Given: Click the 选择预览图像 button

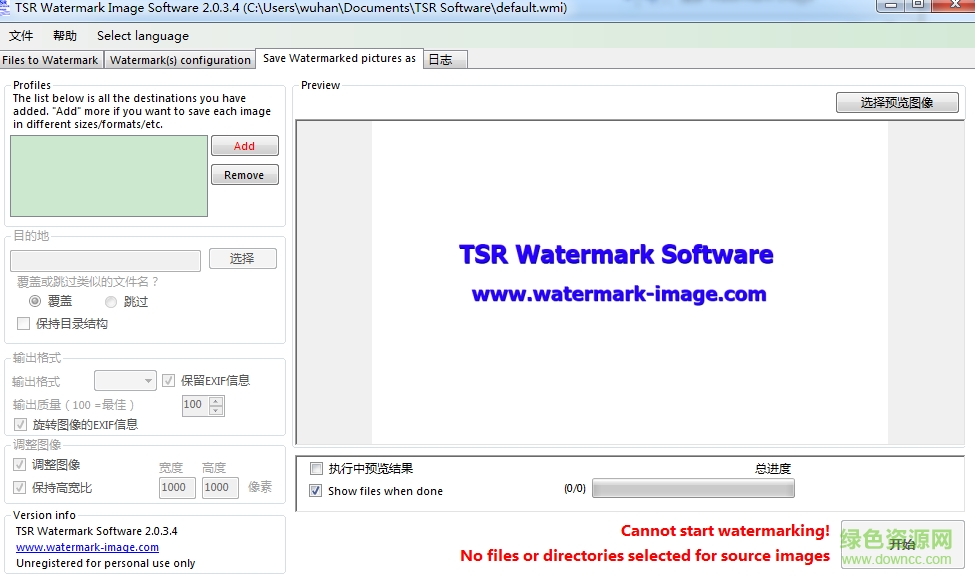Looking at the screenshot, I should point(896,102).
